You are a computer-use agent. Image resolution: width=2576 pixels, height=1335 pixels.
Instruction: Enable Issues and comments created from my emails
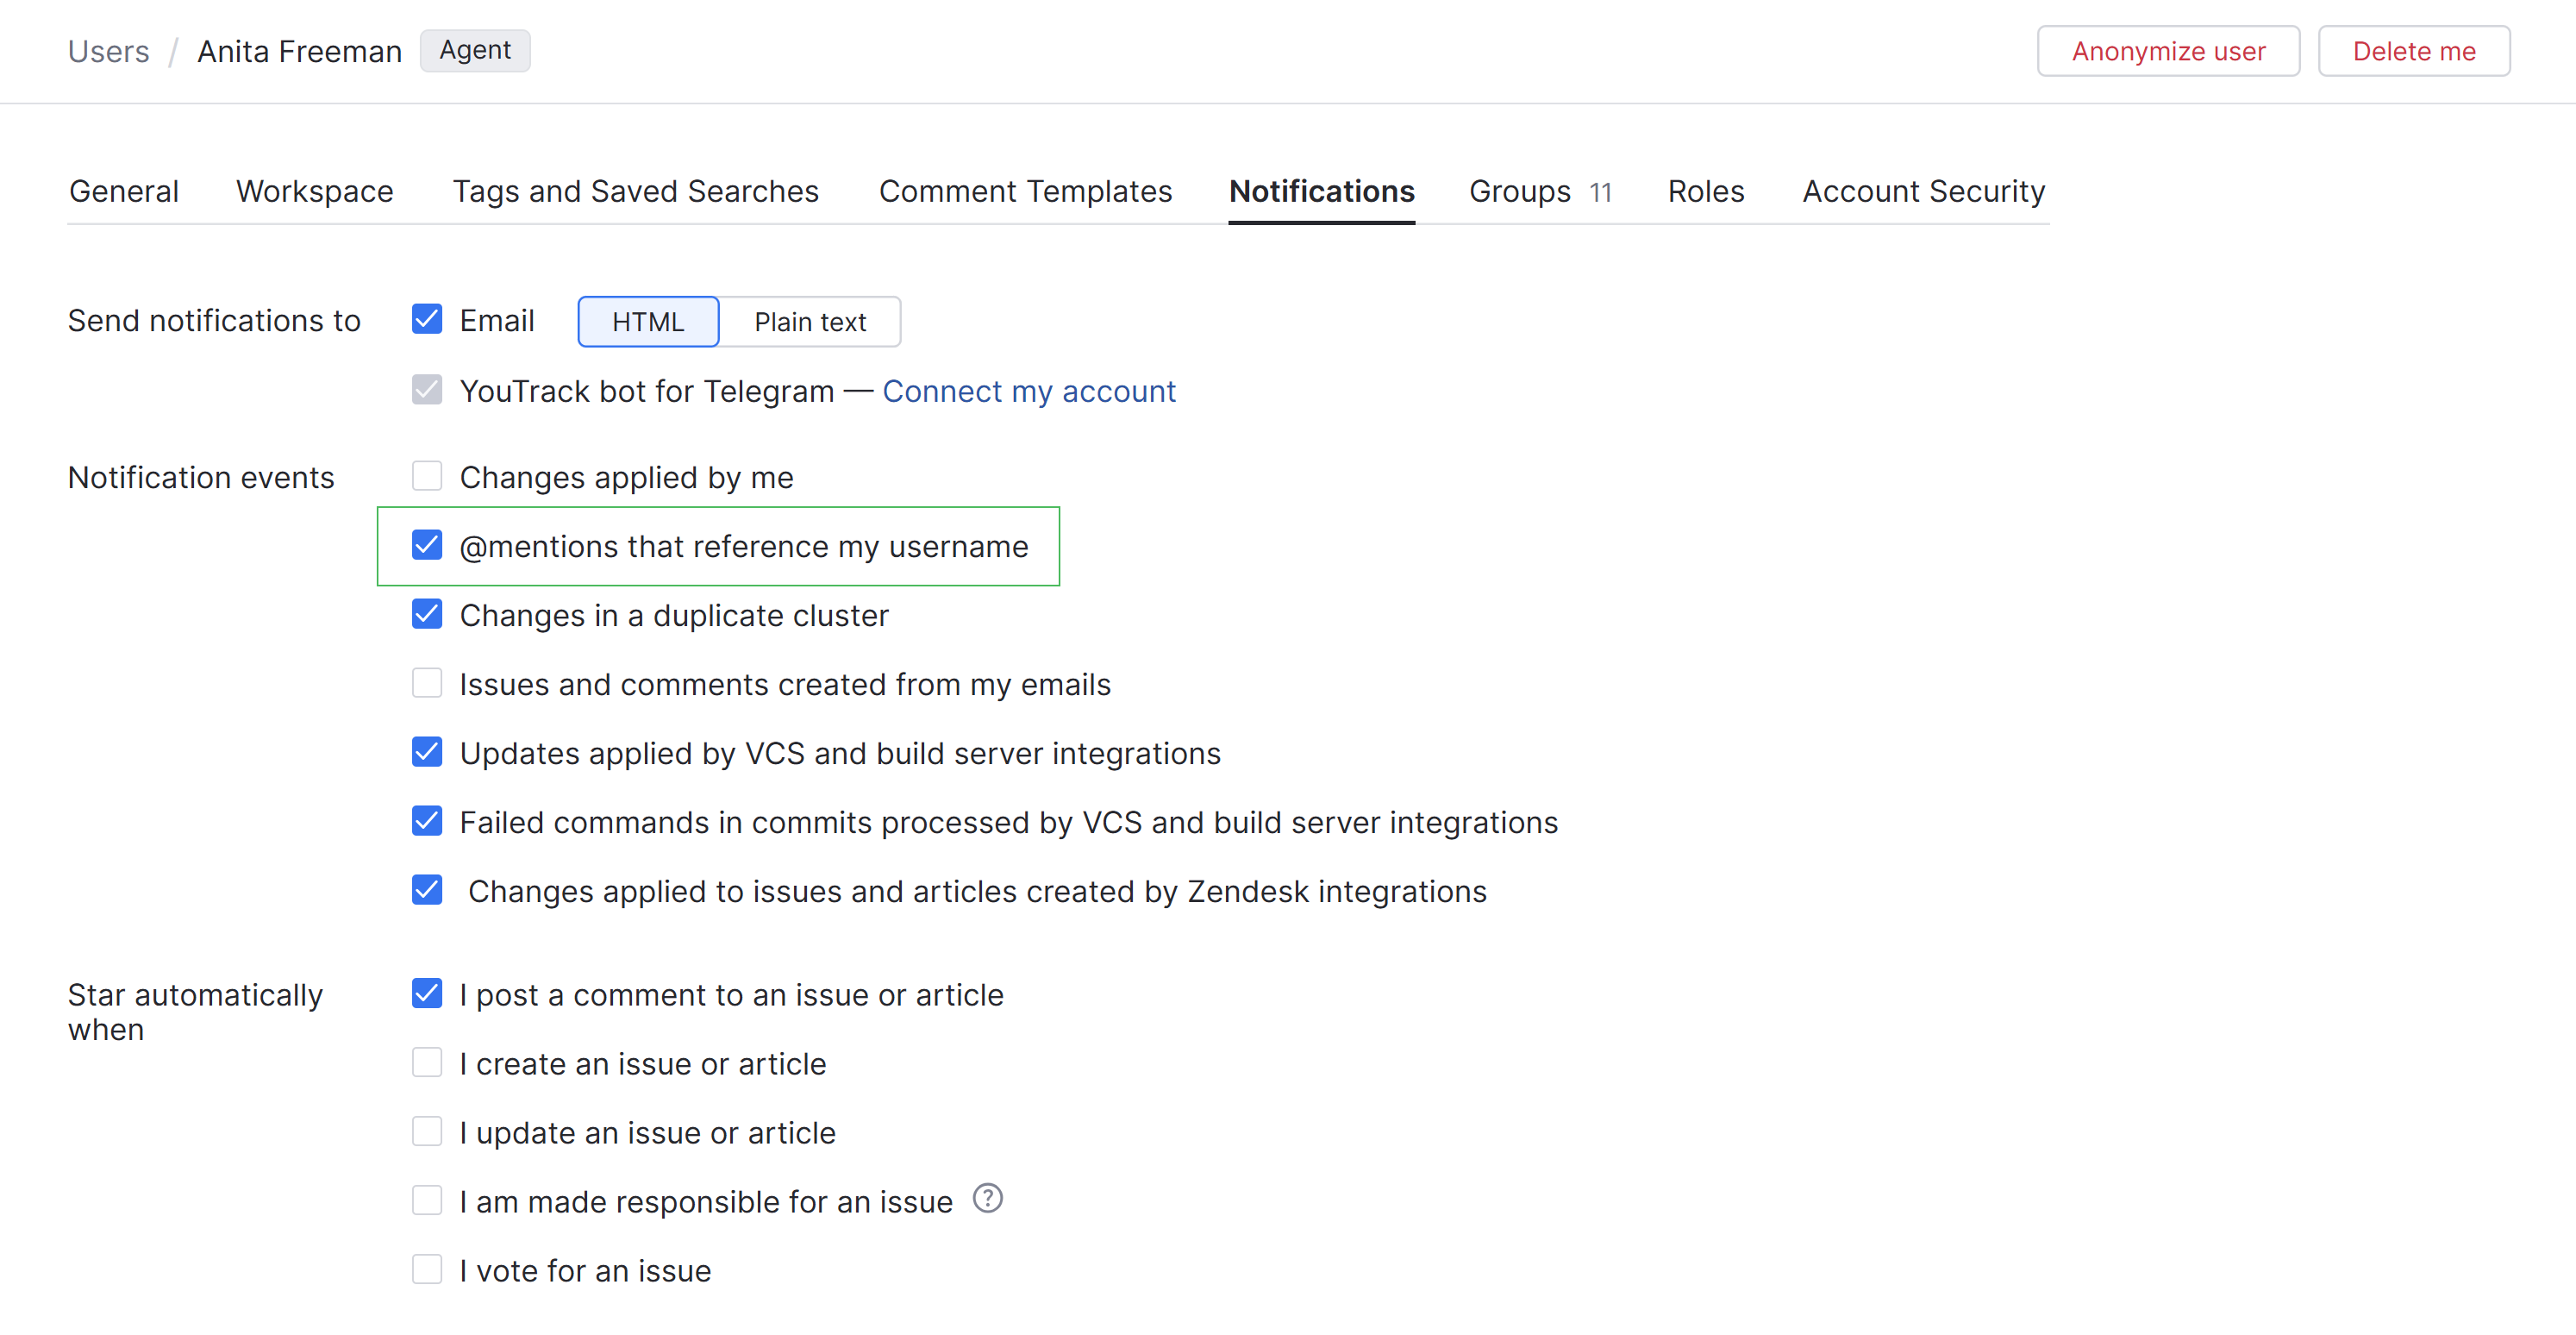coord(427,683)
